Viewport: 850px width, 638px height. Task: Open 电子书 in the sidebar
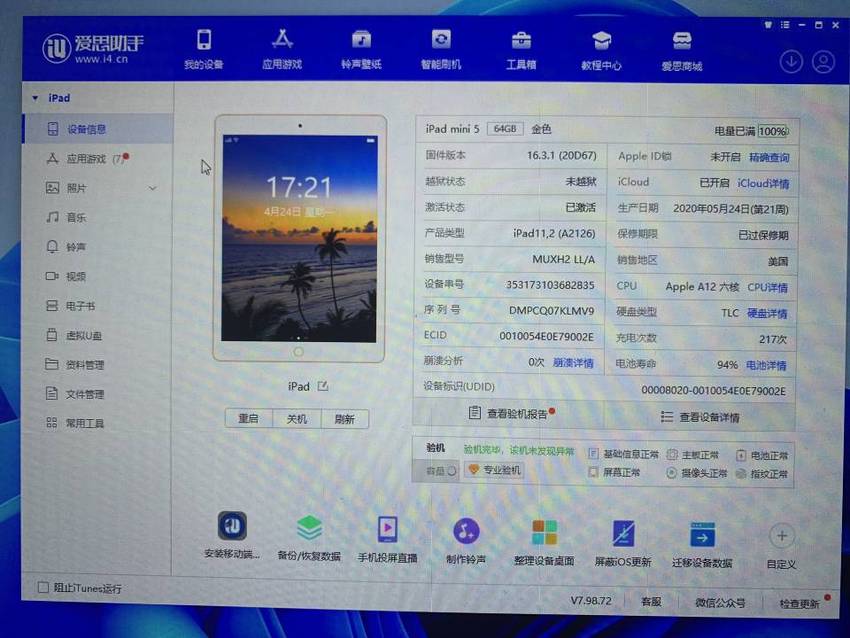pyautogui.click(x=80, y=306)
